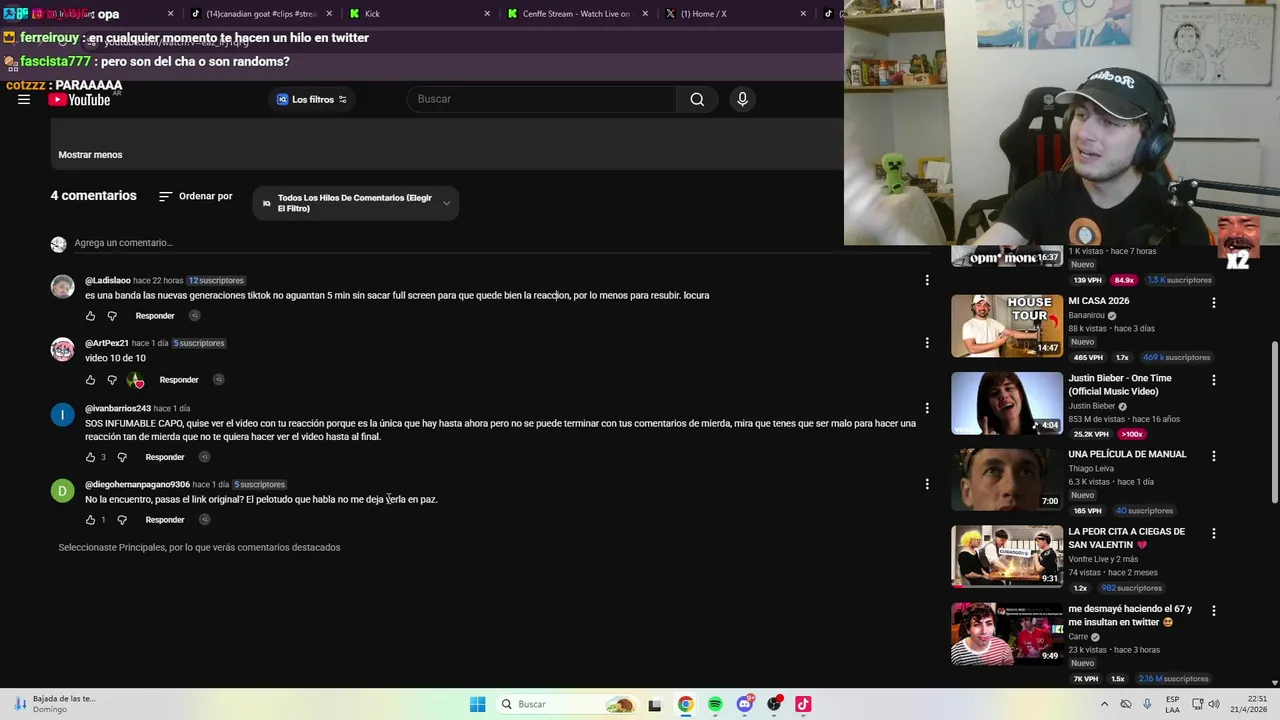The width and height of the screenshot is (1280, 720).
Task: Close the Home / X browser tab
Action: (803, 14)
